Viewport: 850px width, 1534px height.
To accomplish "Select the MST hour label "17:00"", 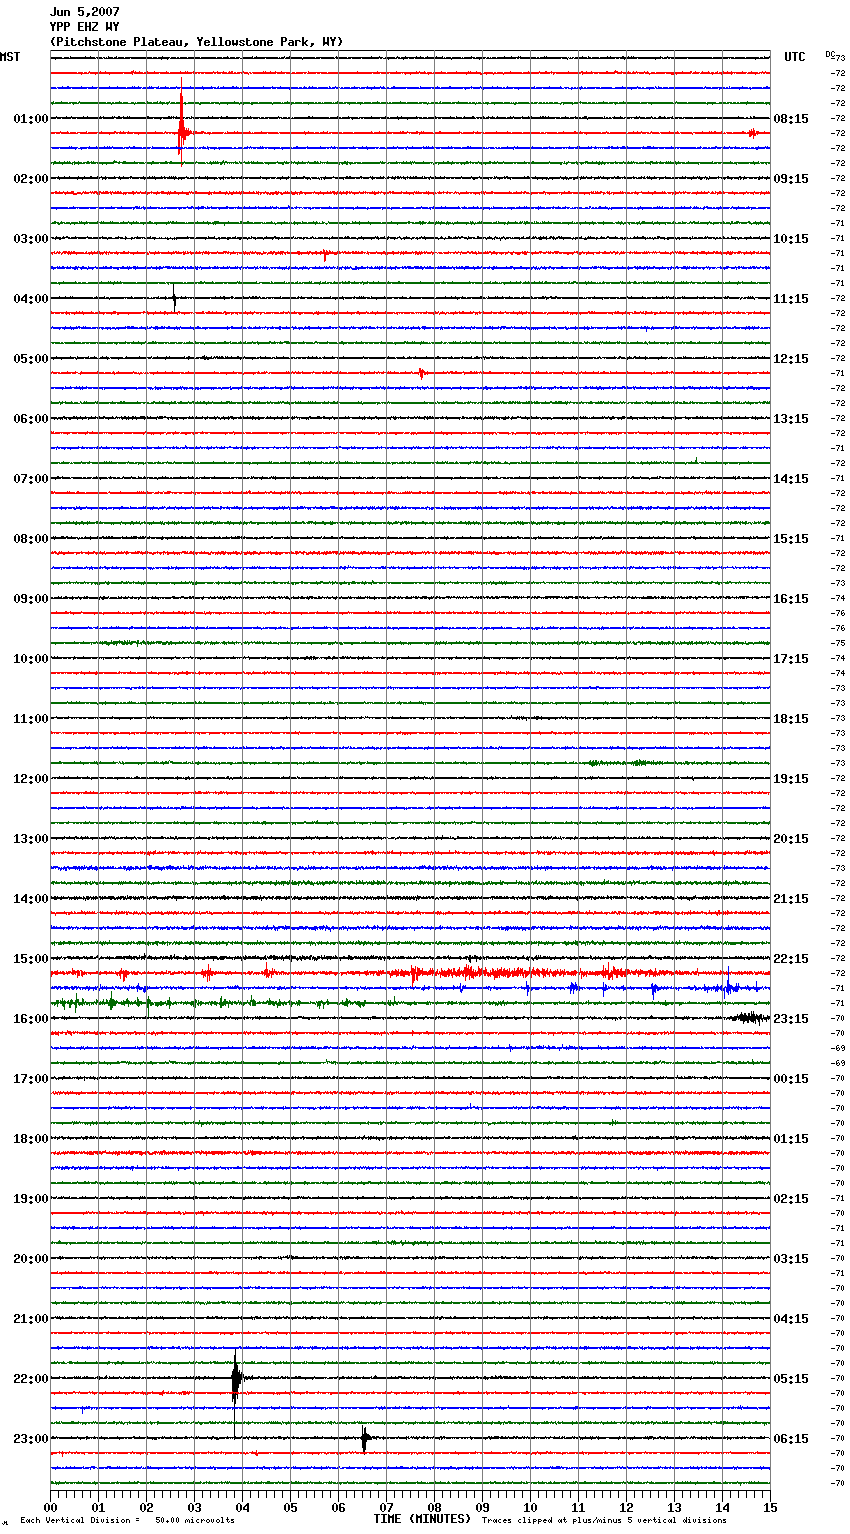I will coord(30,1078).
